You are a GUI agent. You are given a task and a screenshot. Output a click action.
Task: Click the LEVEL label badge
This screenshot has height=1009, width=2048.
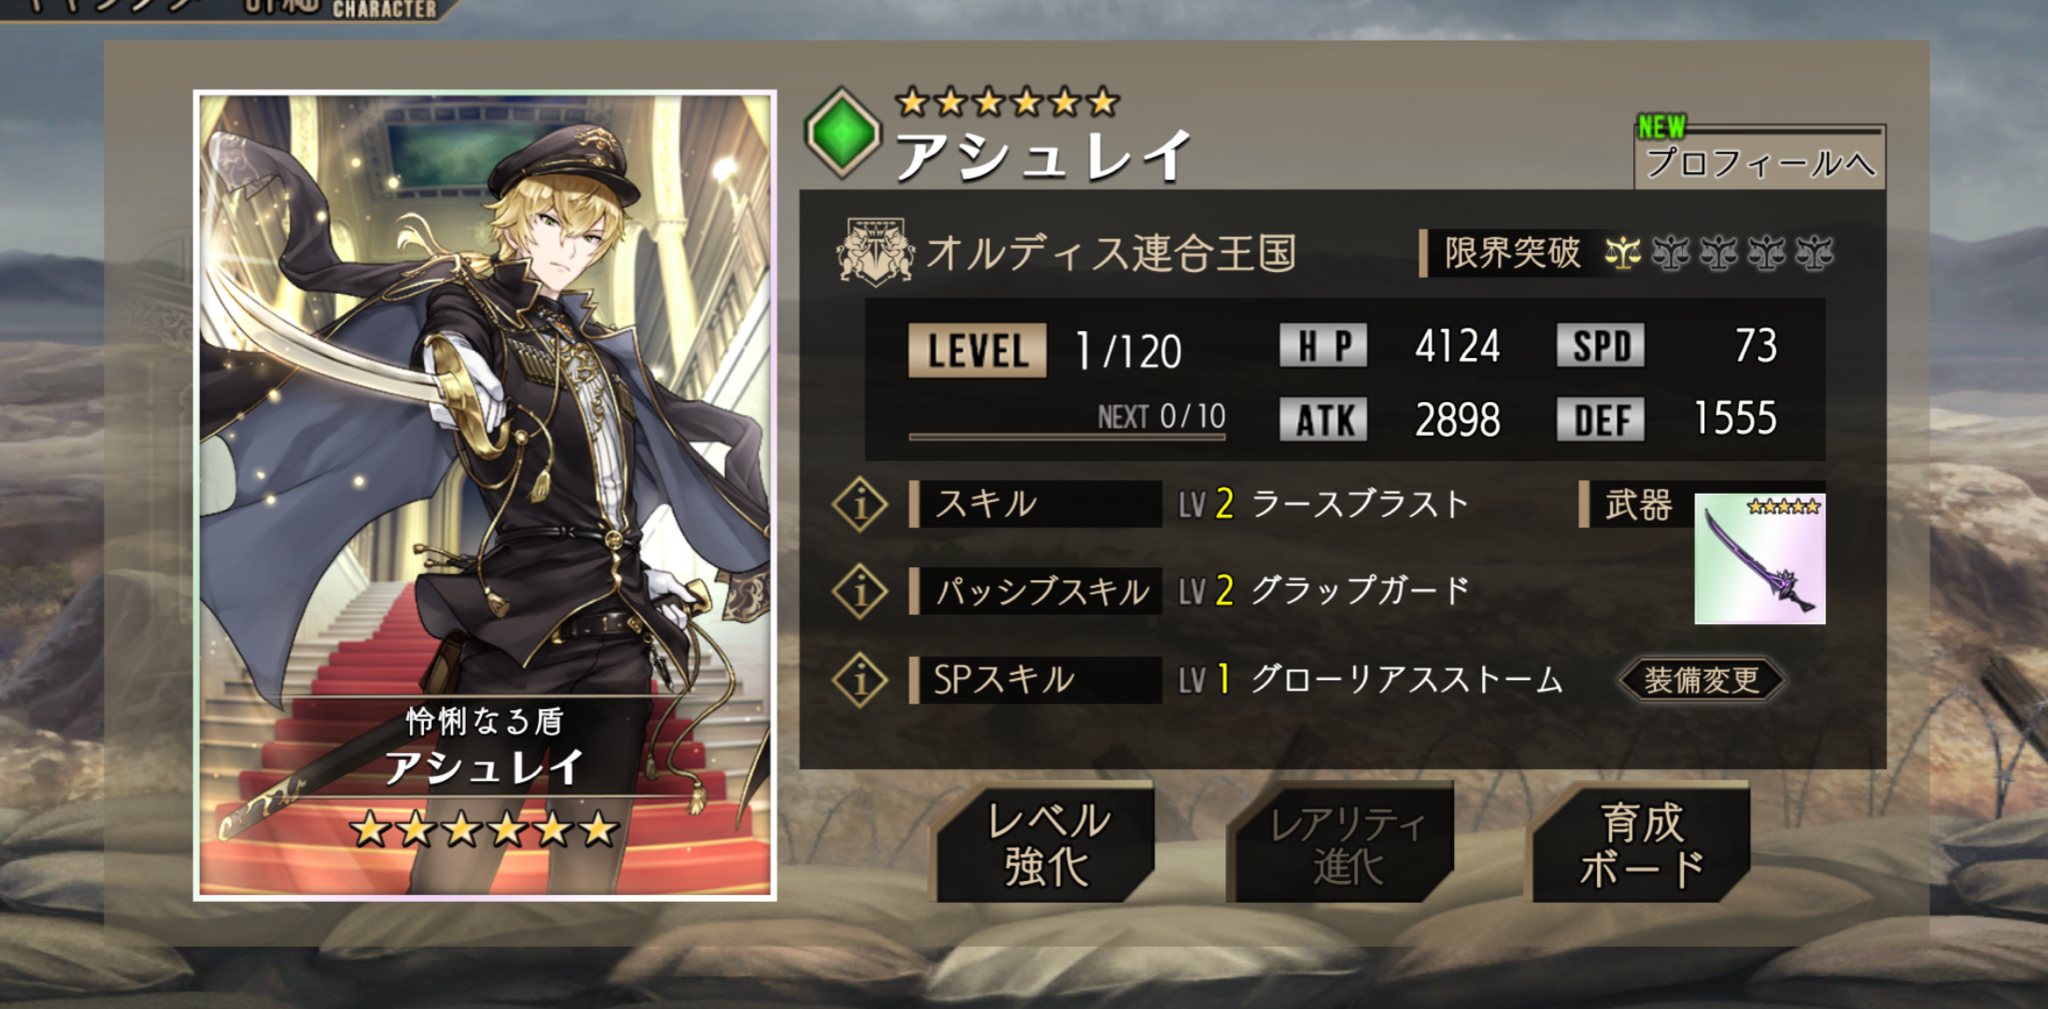coord(977,351)
